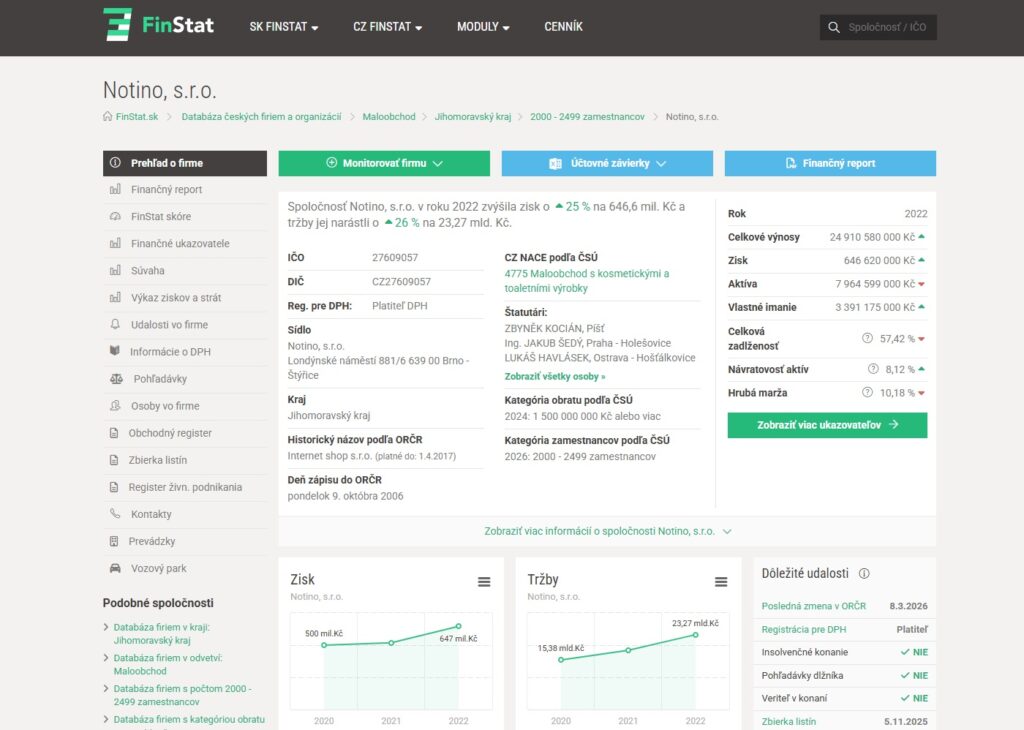
Task: Click help icon next to Návratovosť aktív
Action: pos(873,369)
